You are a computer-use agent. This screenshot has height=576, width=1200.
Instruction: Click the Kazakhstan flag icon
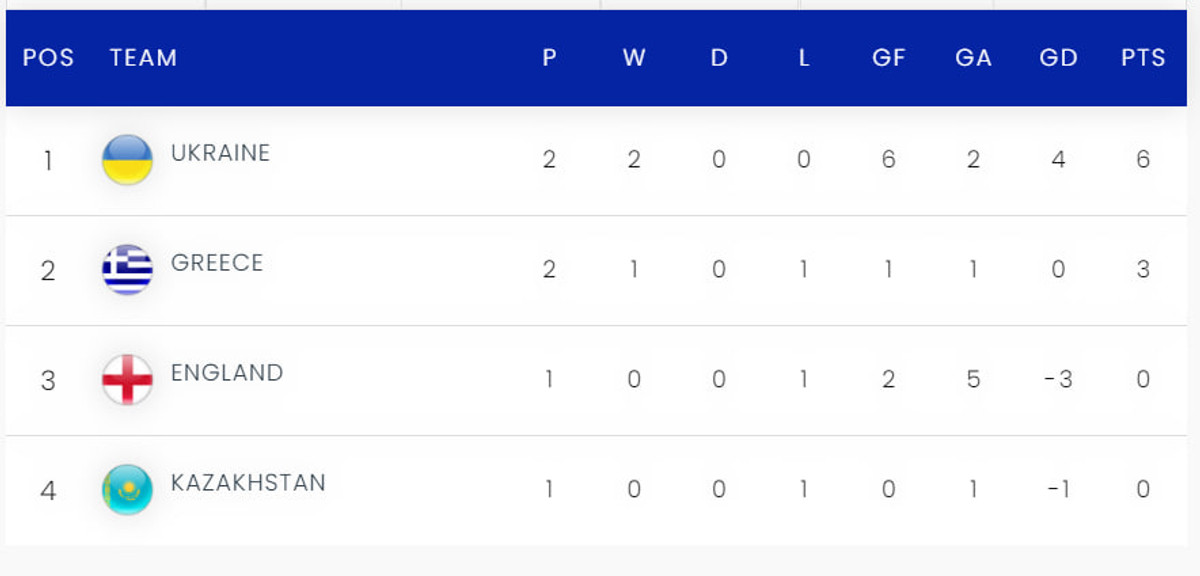tap(127, 490)
